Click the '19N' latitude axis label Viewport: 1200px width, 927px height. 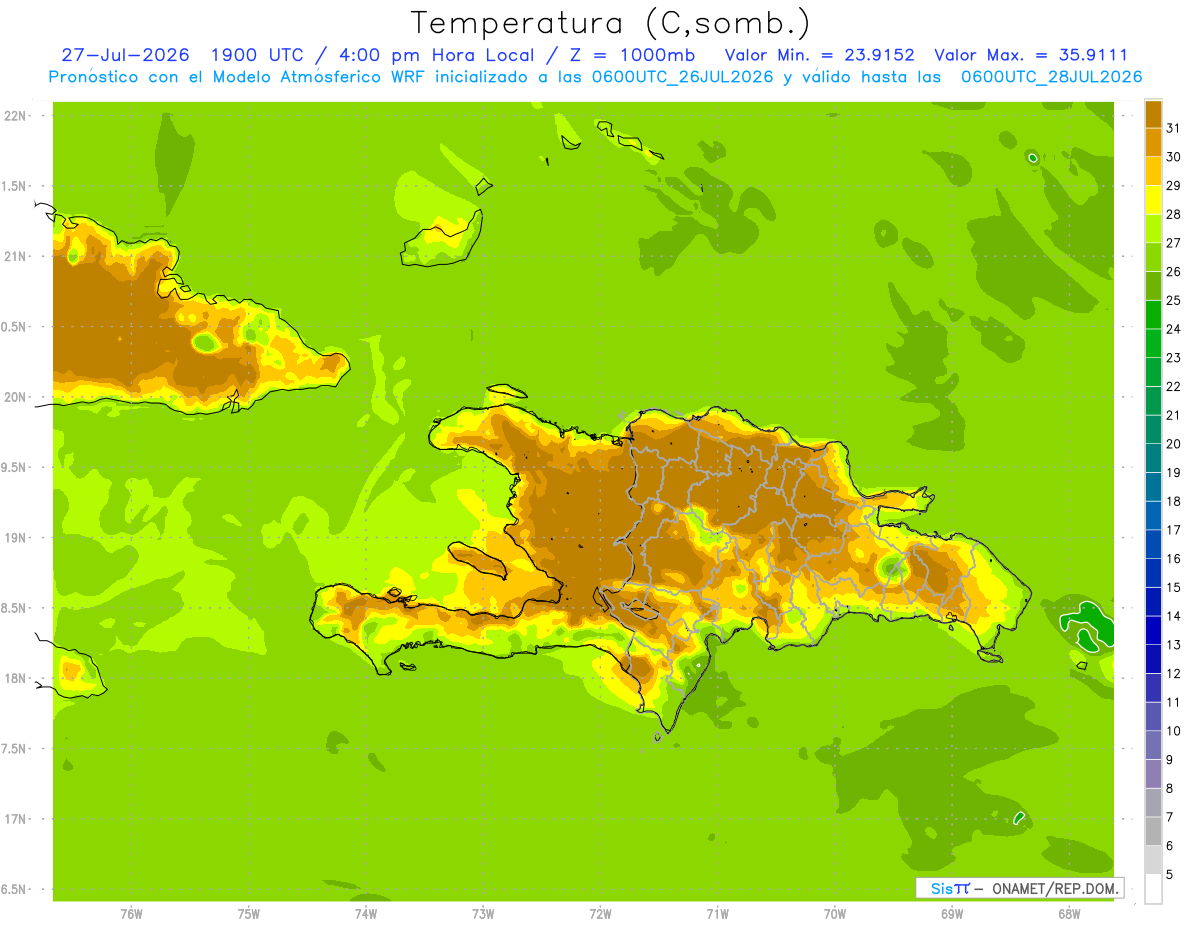point(15,538)
